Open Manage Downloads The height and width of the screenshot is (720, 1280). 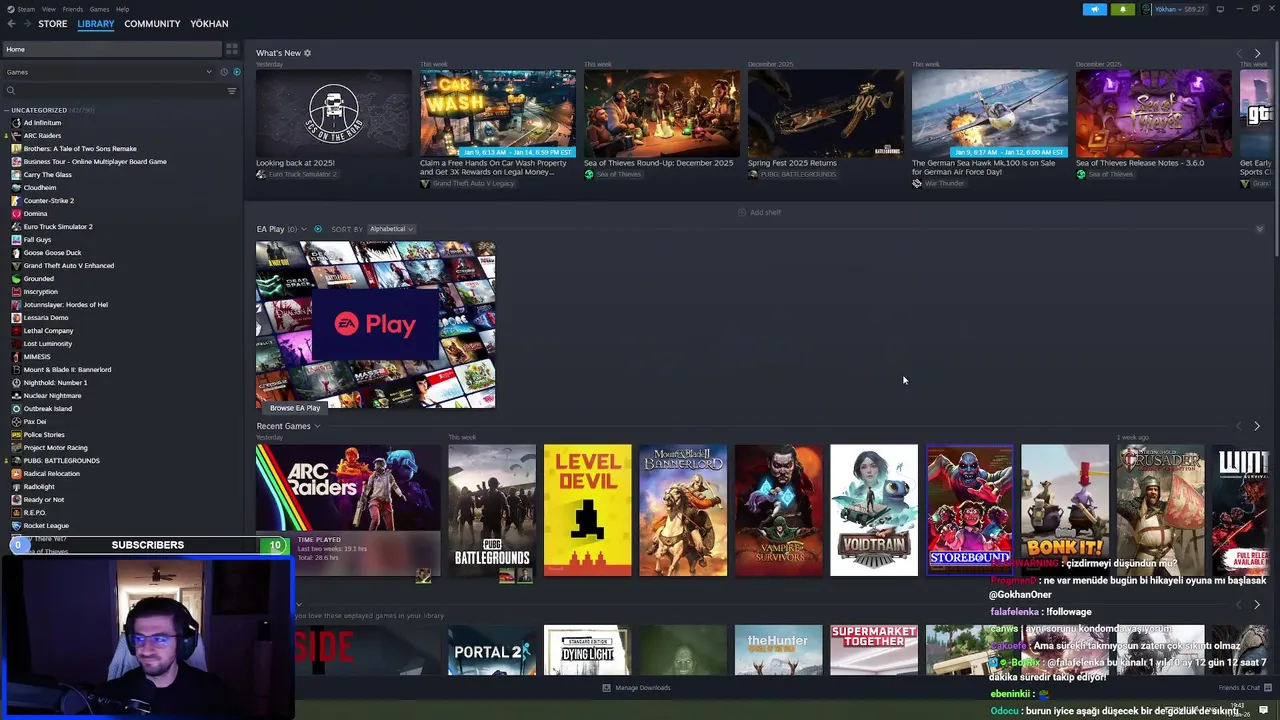(636, 688)
